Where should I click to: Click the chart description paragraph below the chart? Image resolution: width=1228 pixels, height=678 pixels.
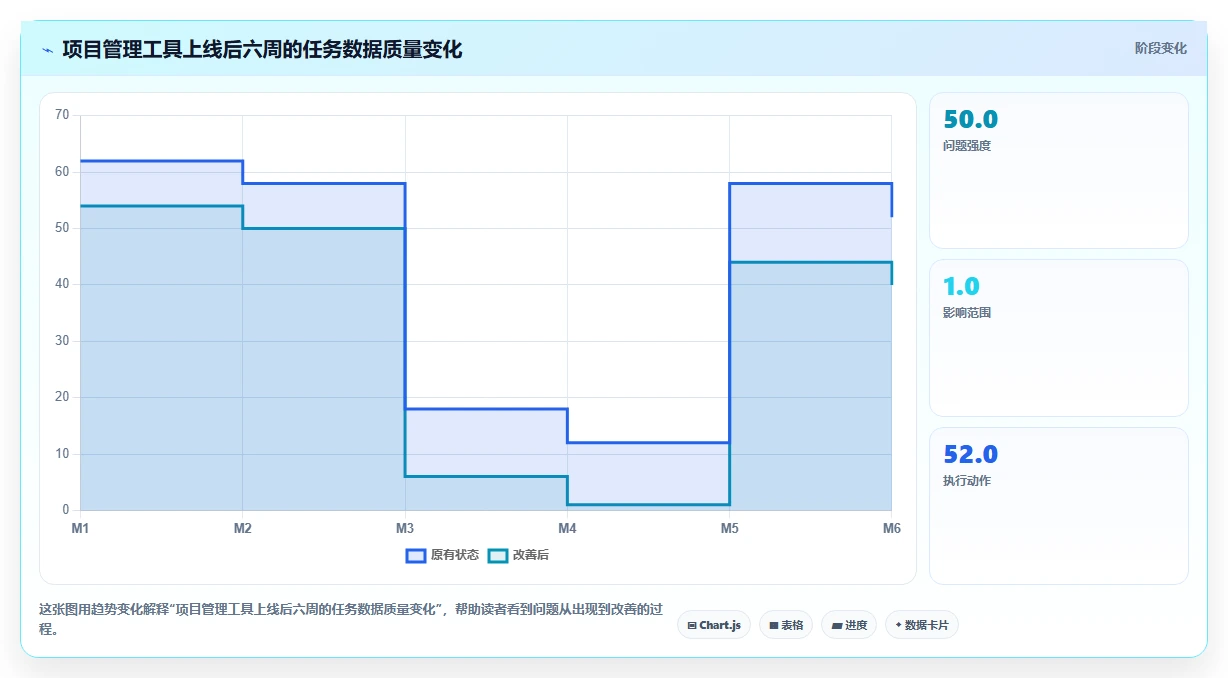coord(351,620)
